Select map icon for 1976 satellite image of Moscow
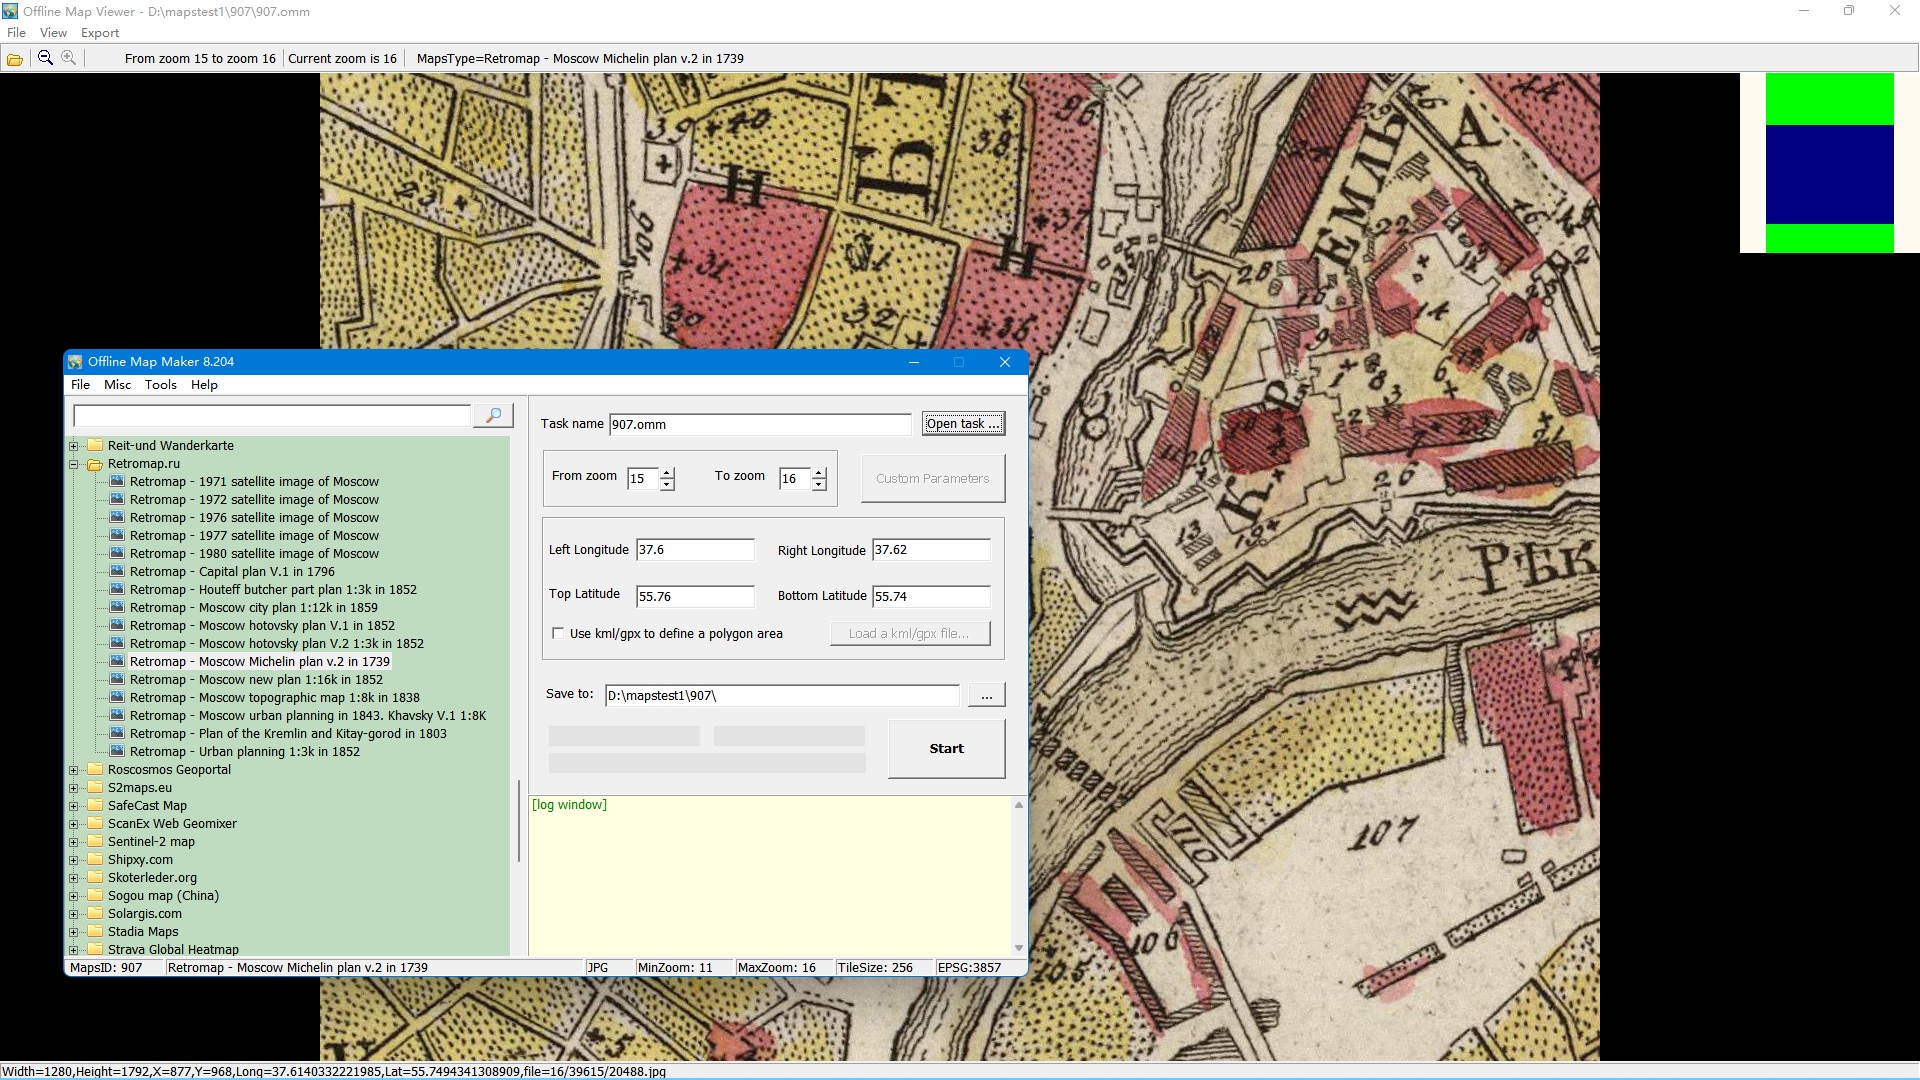 tap(117, 517)
